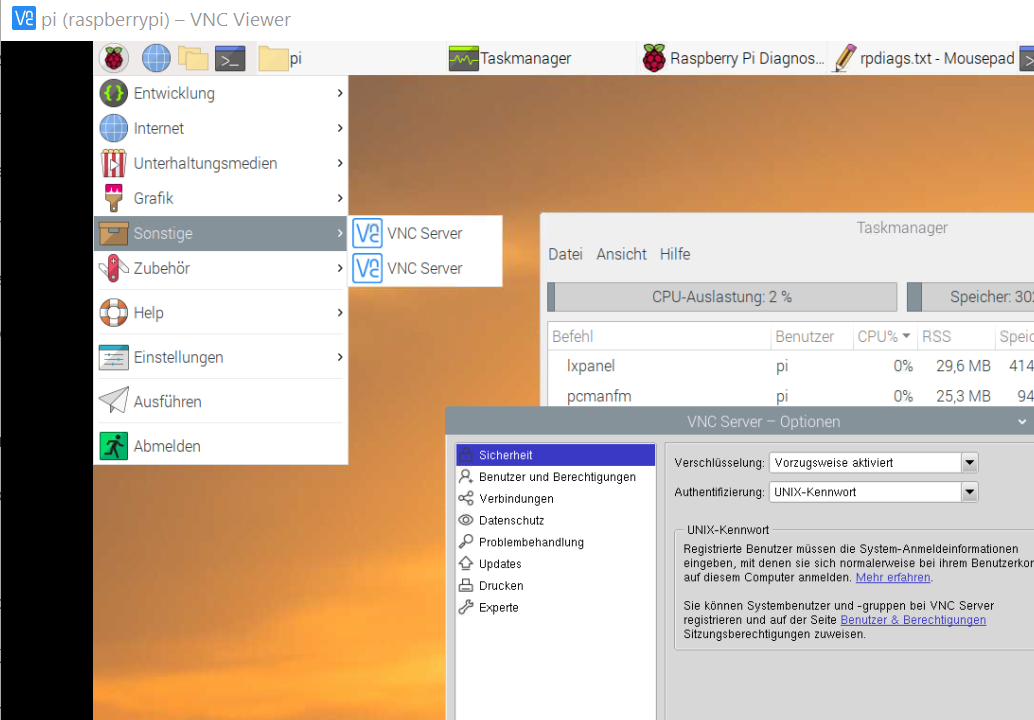Switch to rpdiags.txt Mousepad taskbar entry
This screenshot has width=1034, height=720.
click(925, 58)
